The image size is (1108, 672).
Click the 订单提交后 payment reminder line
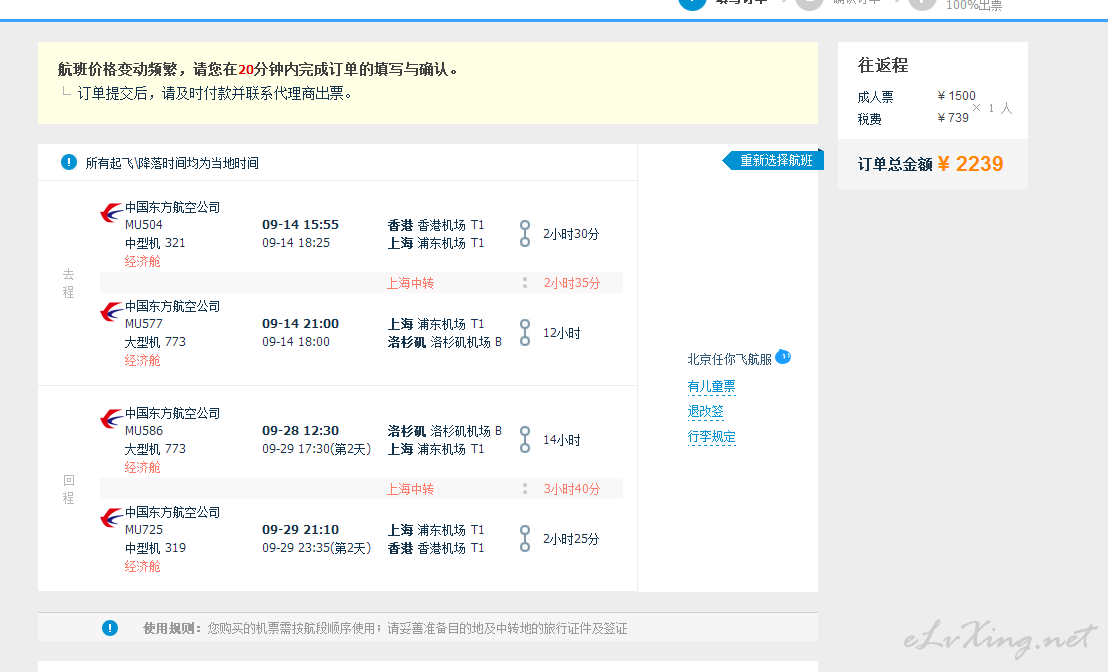pyautogui.click(x=215, y=93)
